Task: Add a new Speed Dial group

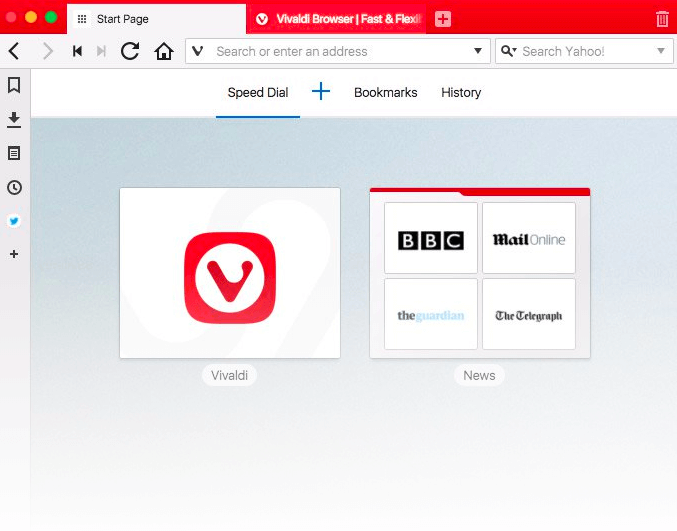Action: [x=321, y=92]
